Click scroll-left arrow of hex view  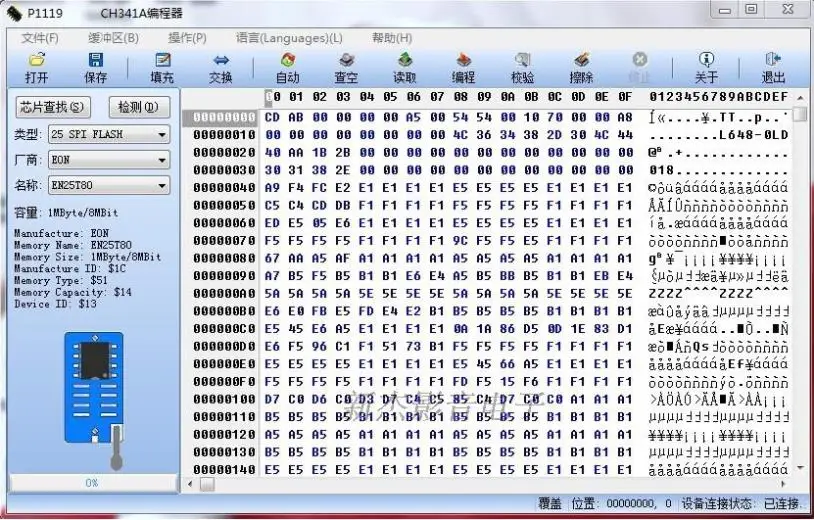pyautogui.click(x=191, y=484)
